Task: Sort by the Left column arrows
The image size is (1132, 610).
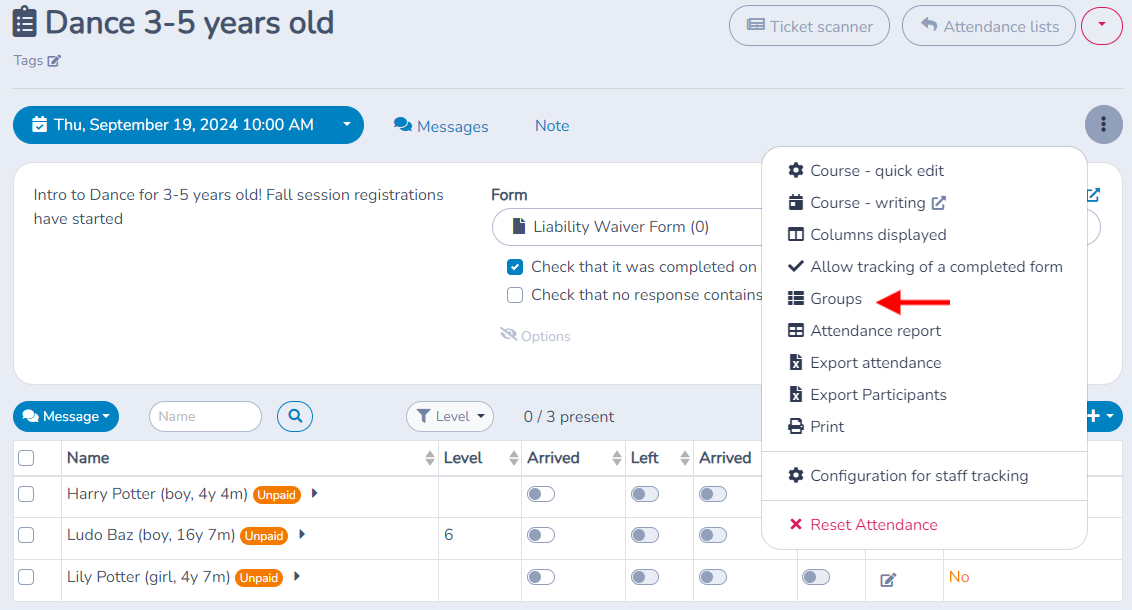Action: point(684,458)
